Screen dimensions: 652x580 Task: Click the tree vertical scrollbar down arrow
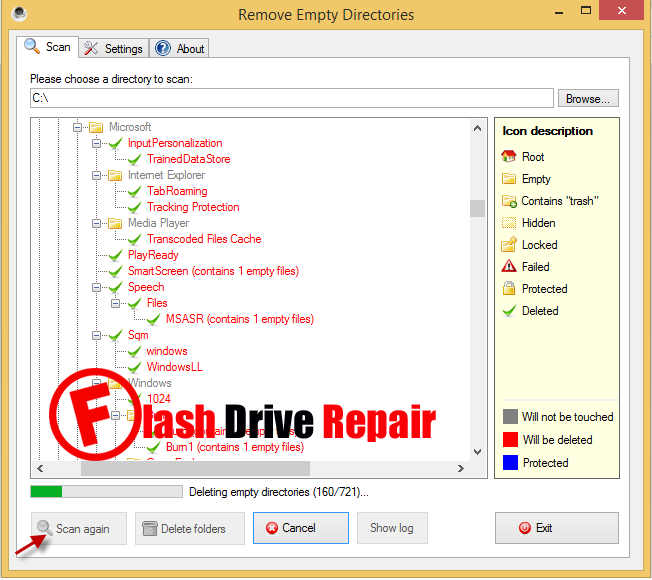(x=477, y=452)
